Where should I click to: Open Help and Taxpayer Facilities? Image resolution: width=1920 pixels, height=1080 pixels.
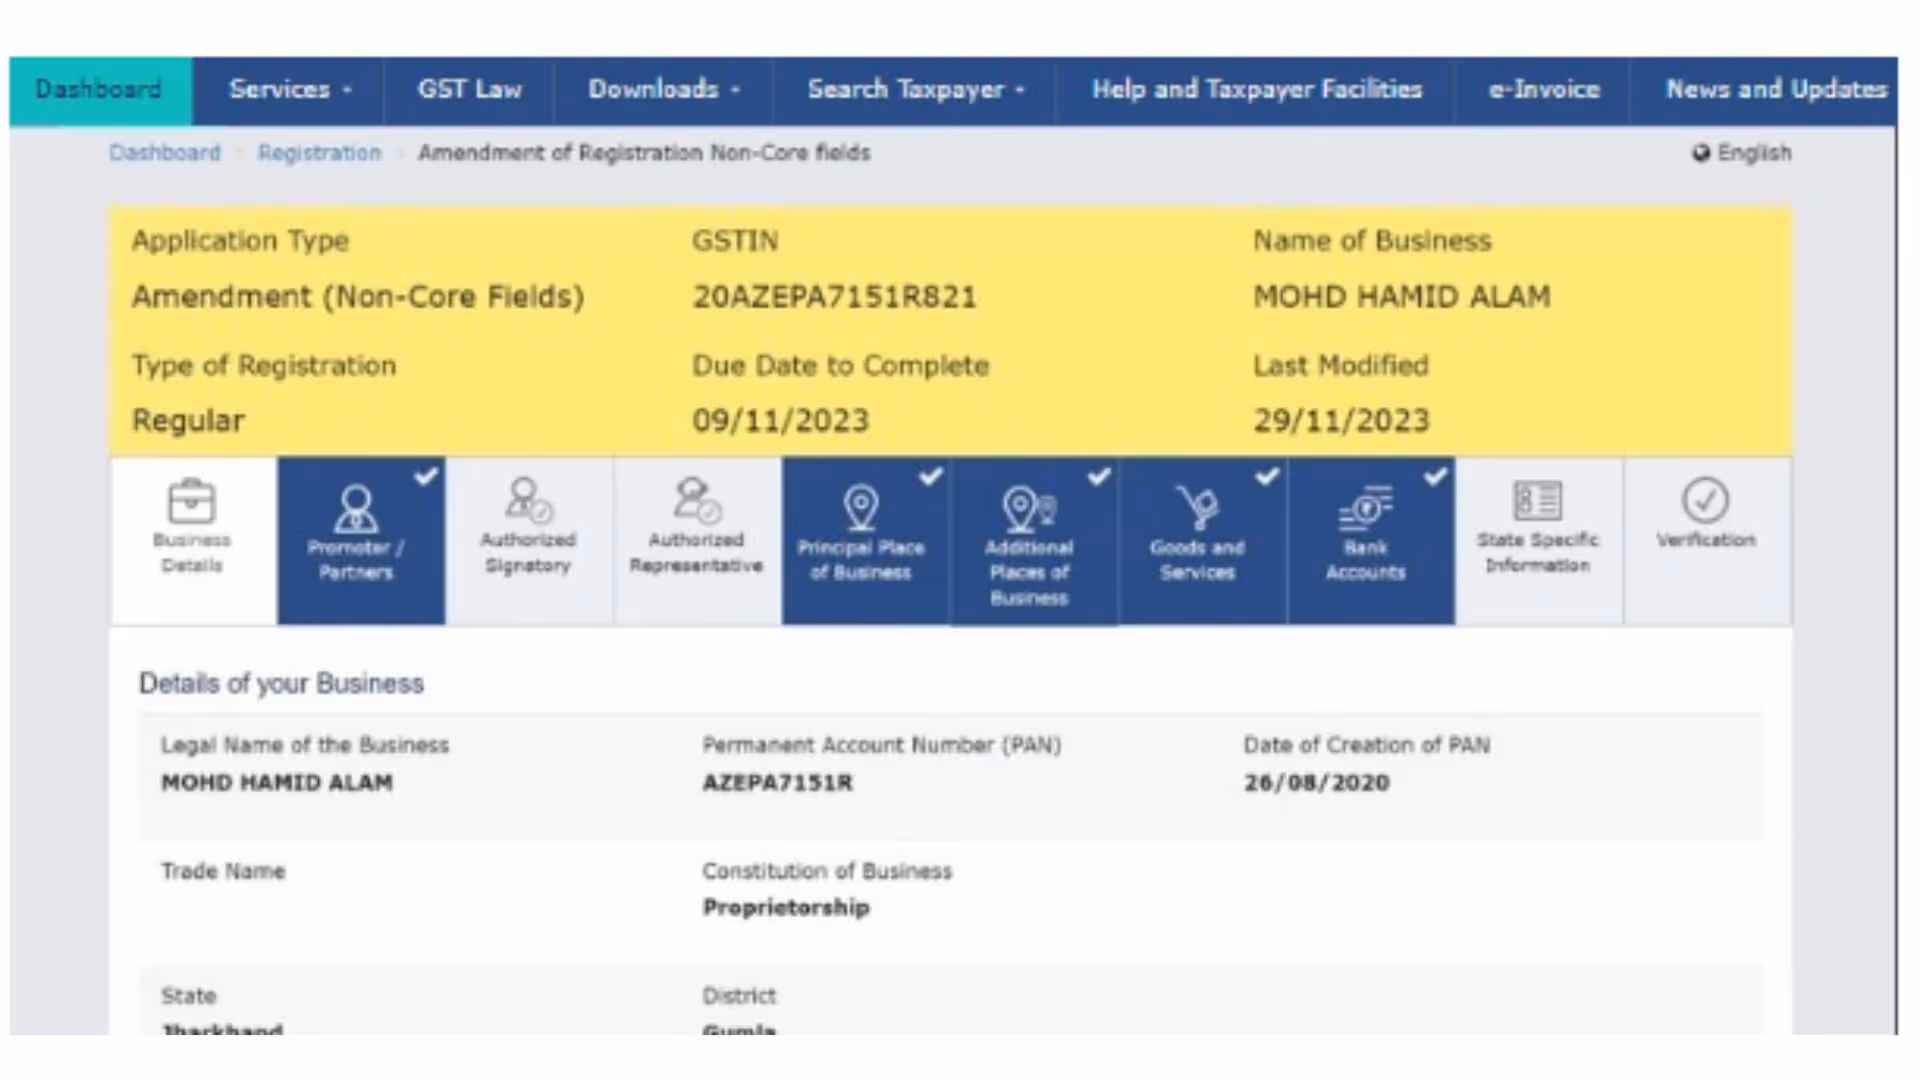pyautogui.click(x=1256, y=90)
